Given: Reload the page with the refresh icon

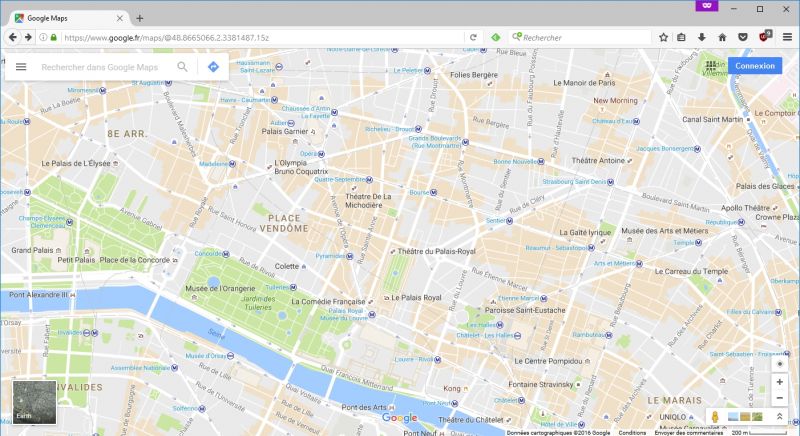Looking at the screenshot, I should (473, 37).
